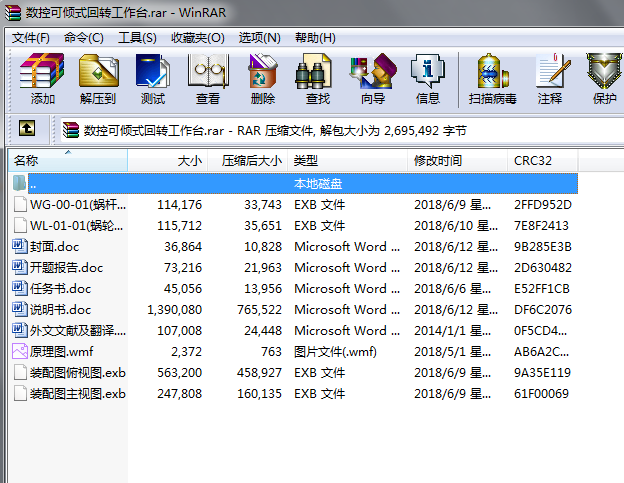Open the 命令(C) menu
624x483 pixels.
click(84, 38)
